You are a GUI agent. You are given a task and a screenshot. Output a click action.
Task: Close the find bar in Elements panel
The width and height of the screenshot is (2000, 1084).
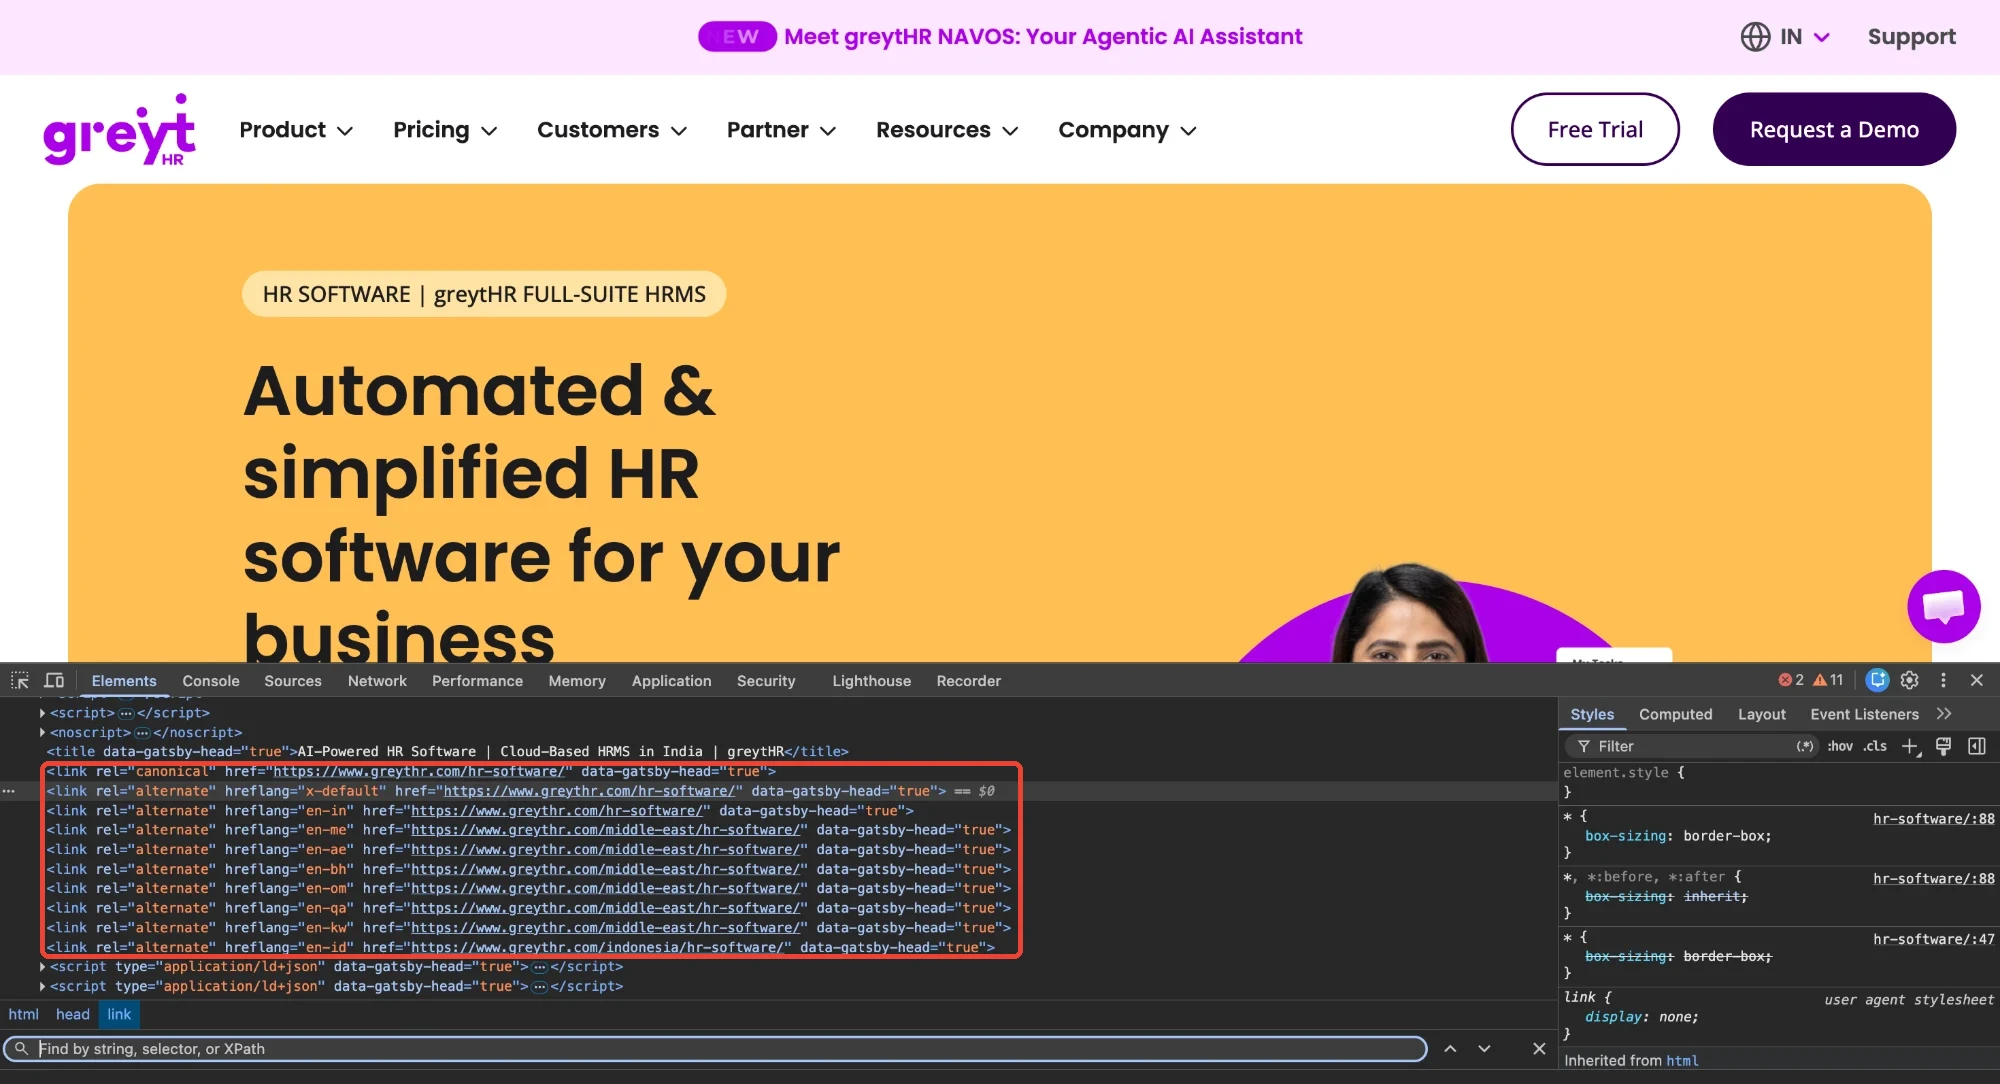tap(1539, 1049)
